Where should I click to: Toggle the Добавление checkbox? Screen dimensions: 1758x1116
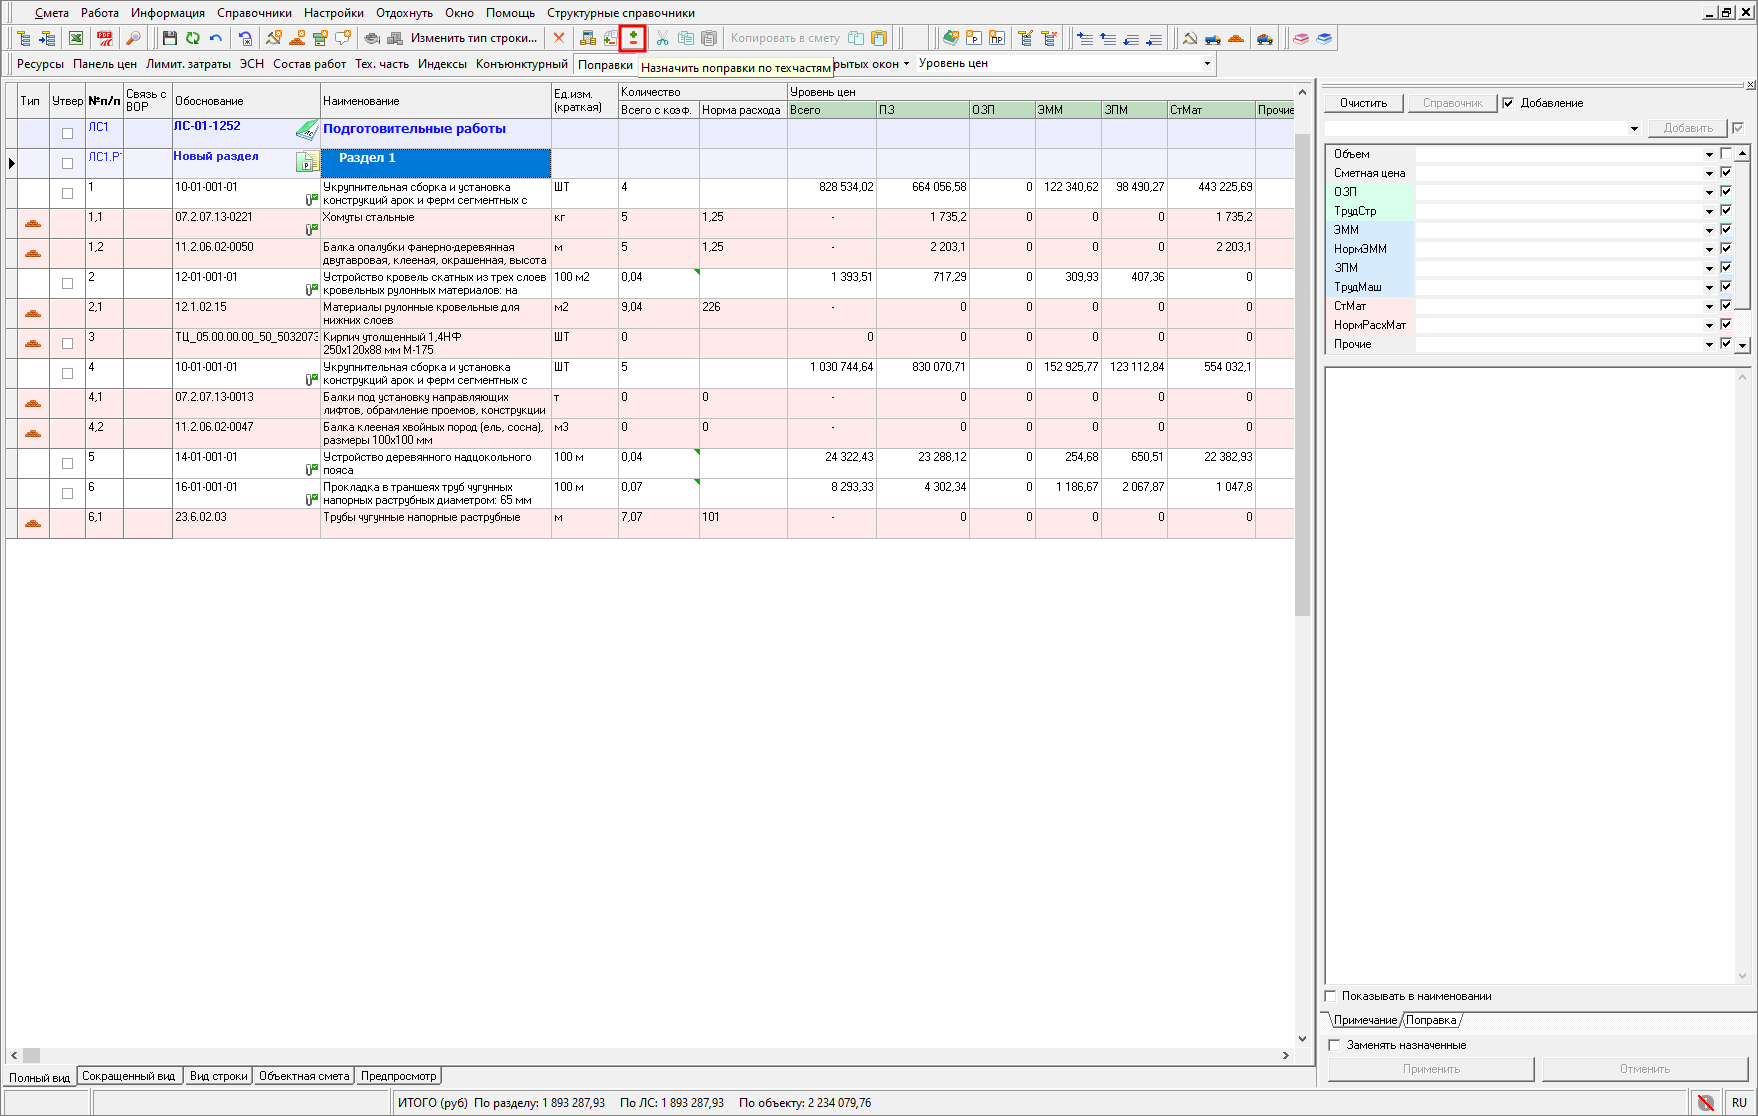click(x=1508, y=103)
